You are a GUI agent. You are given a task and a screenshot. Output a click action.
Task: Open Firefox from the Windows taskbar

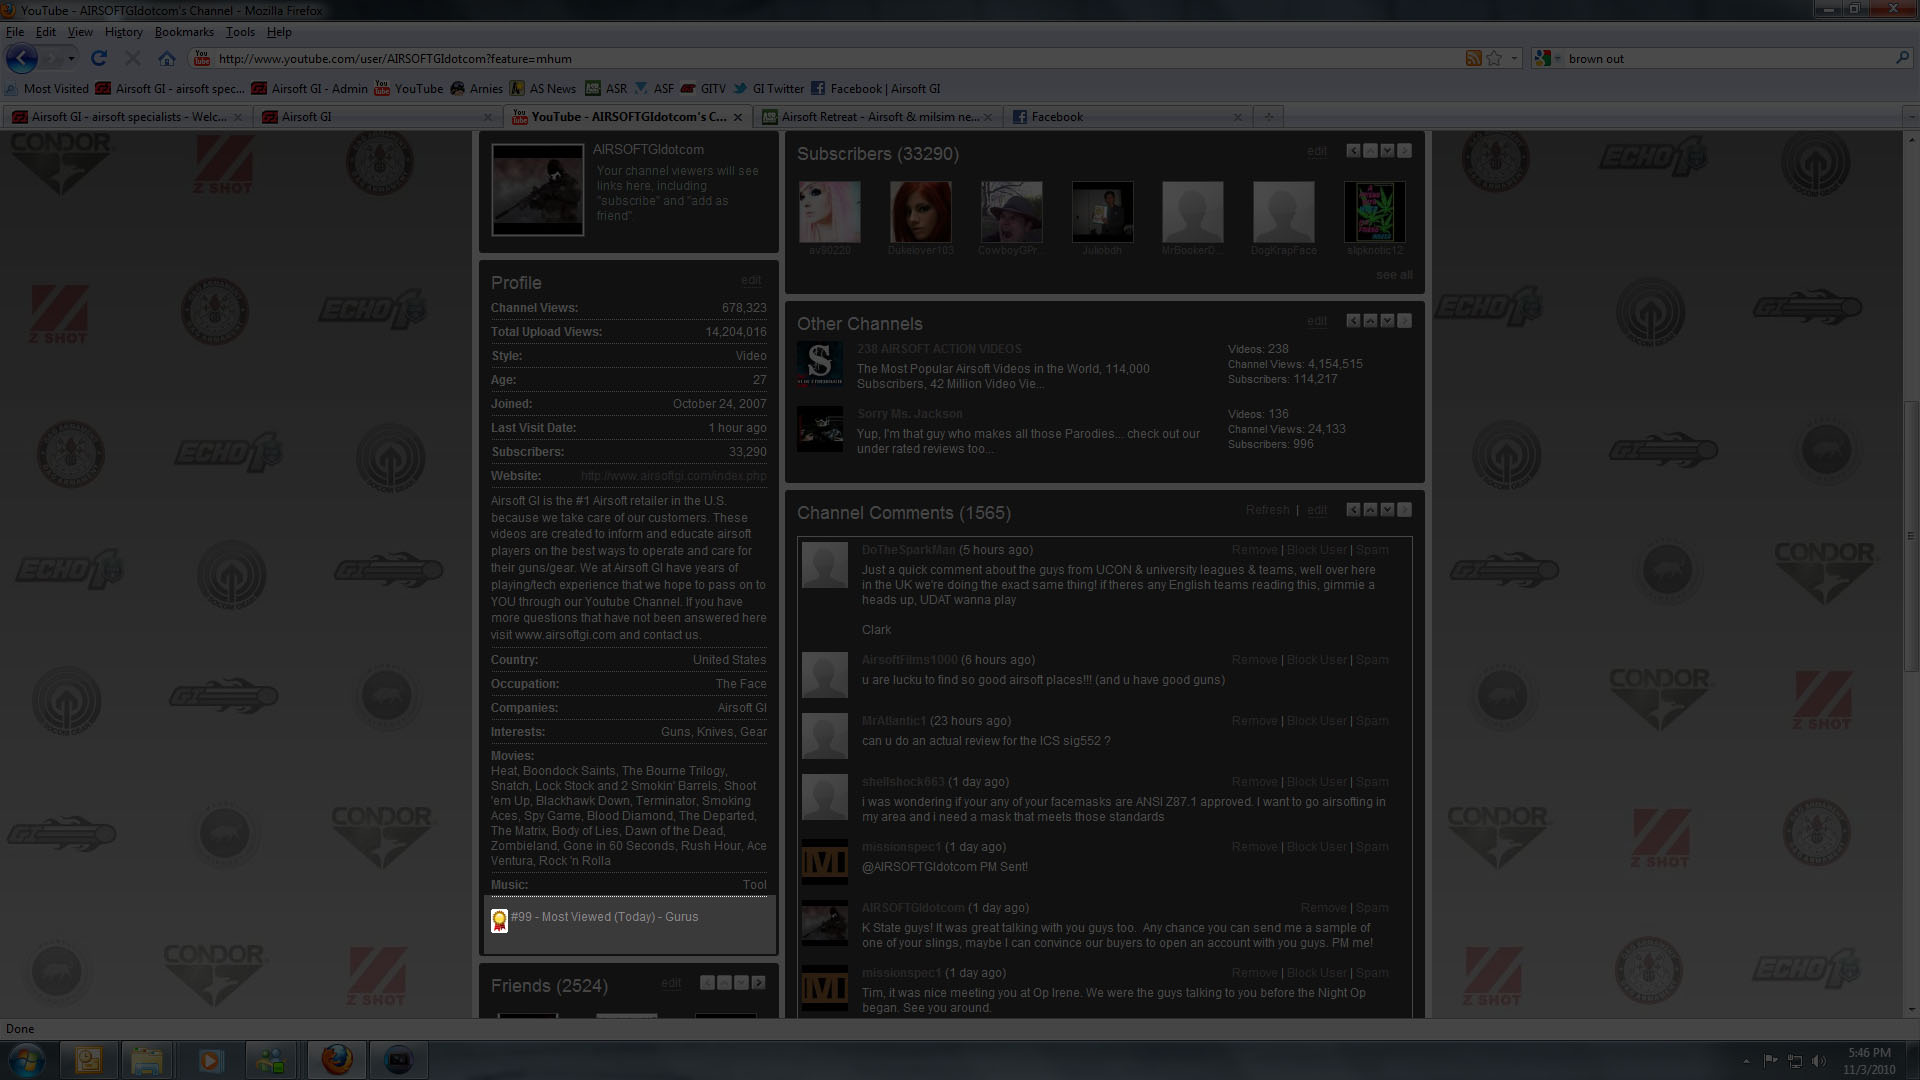337,1060
